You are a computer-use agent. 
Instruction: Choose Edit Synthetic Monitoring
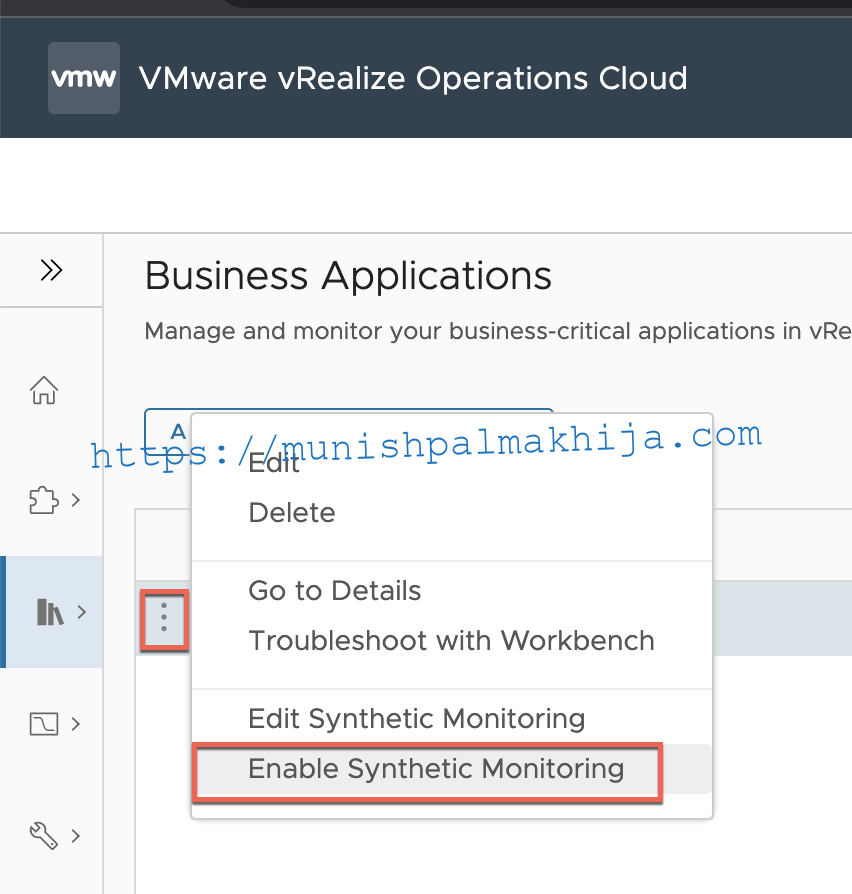pos(417,718)
